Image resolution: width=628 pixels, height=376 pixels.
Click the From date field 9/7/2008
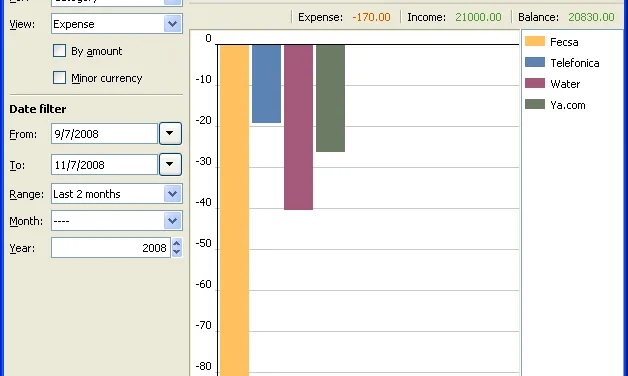pyautogui.click(x=104, y=134)
